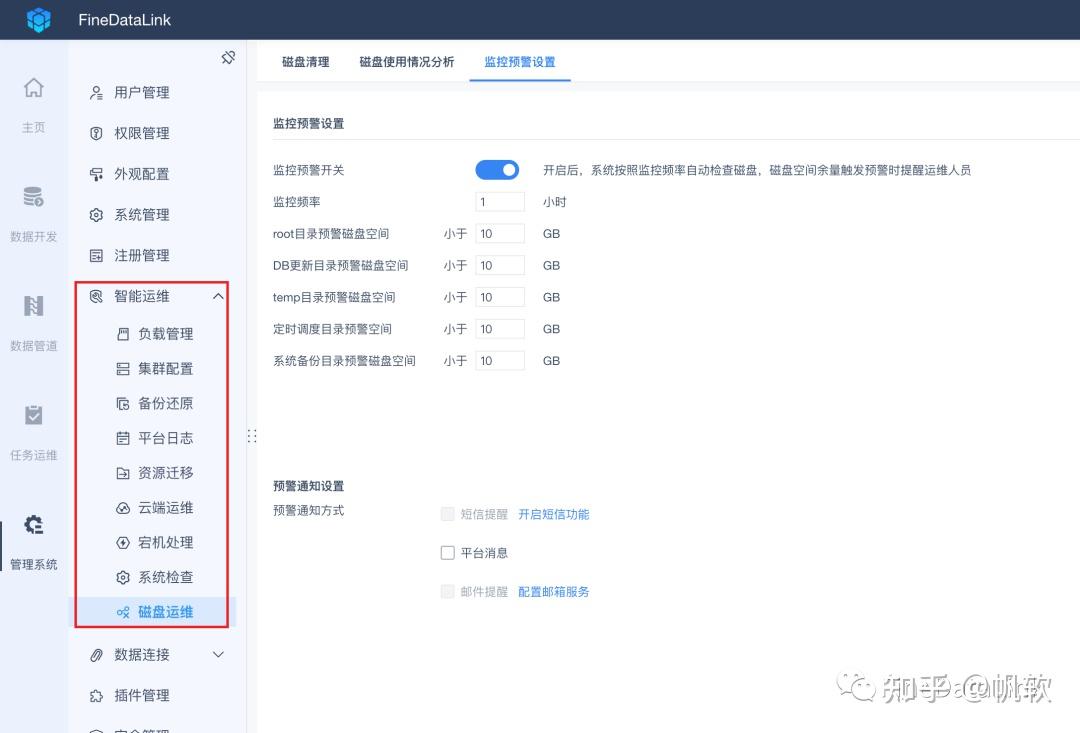Click the disabled 短信提醒 checkbox

[446, 514]
